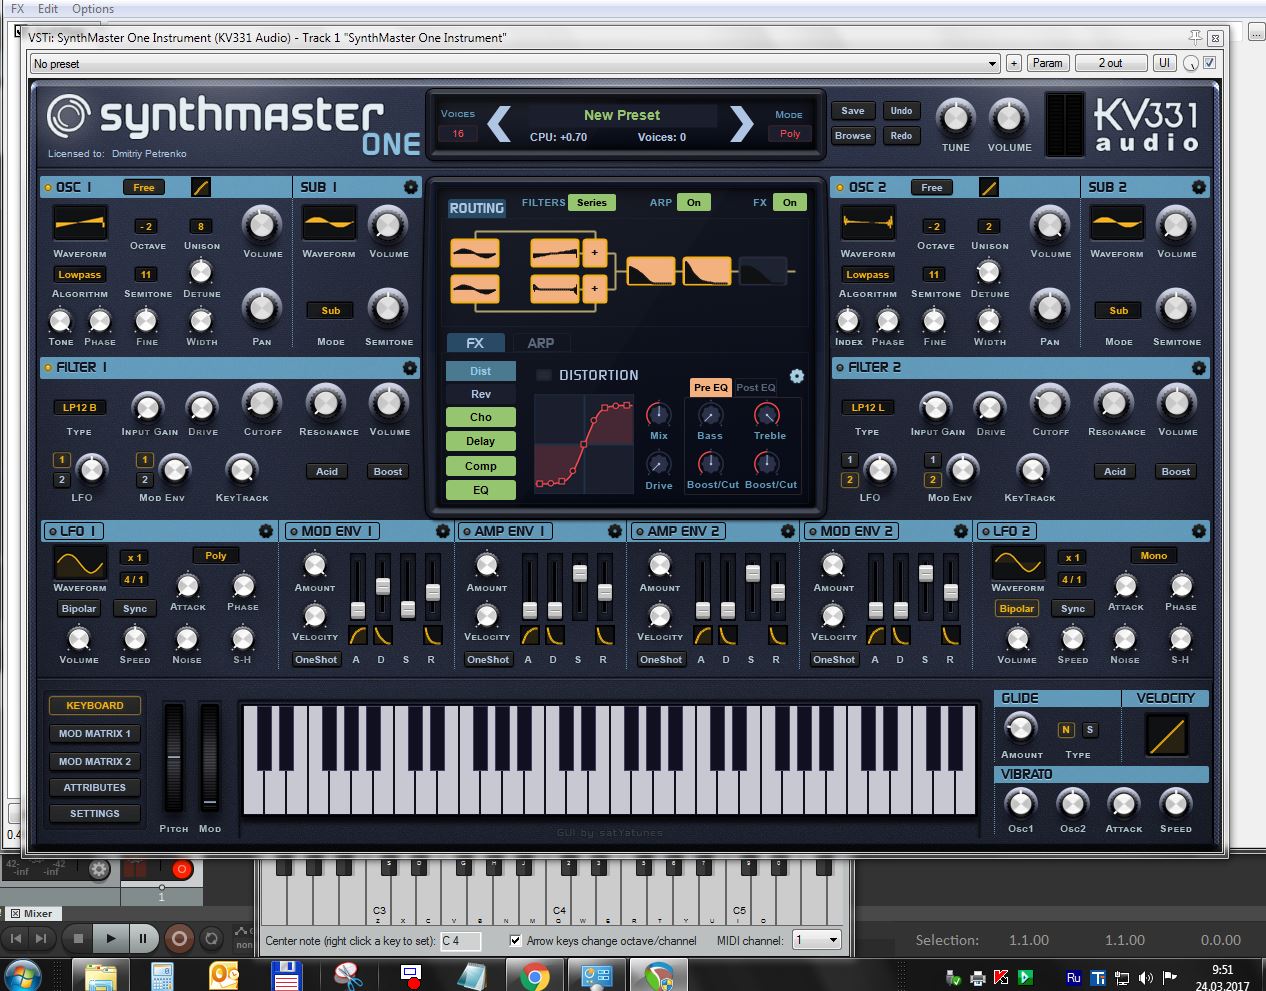Select Delay effect in FX list
1266x991 pixels.
(480, 441)
